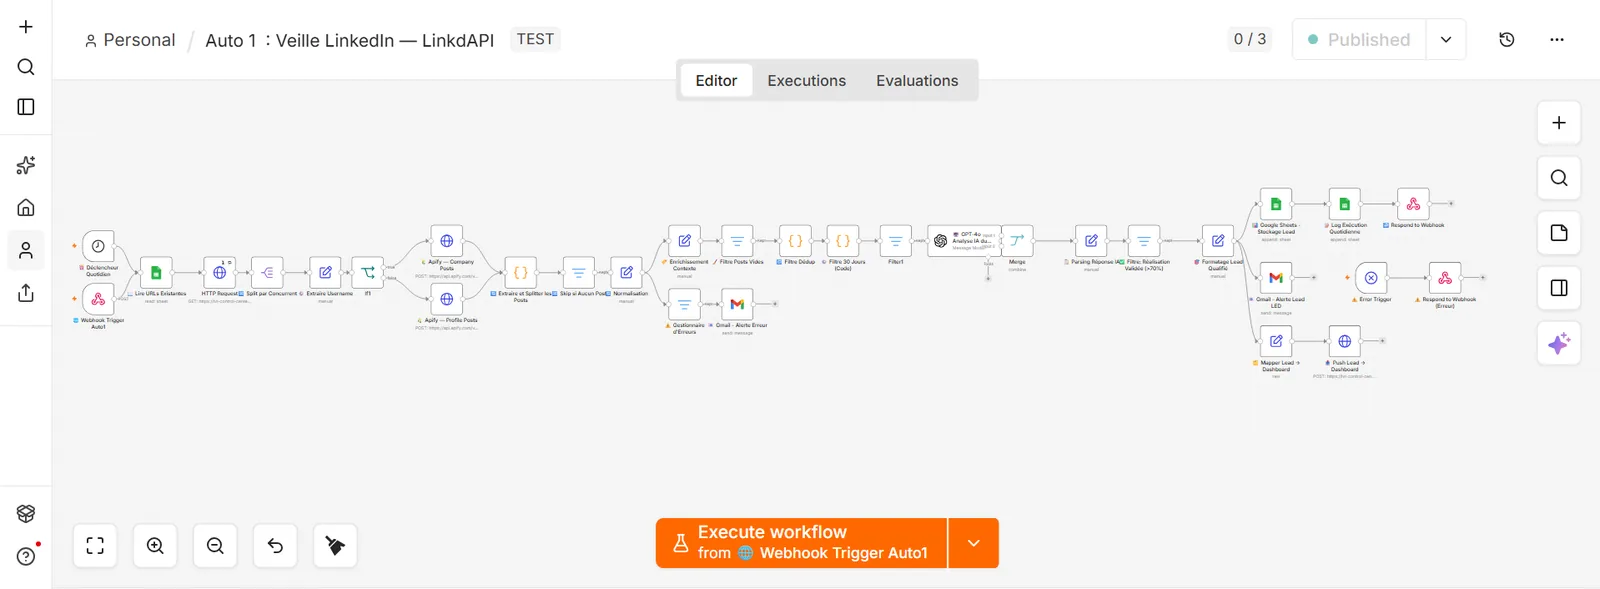The height and width of the screenshot is (589, 1600).
Task: Open the Mapper Lead Dashboard node
Action: tap(1276, 341)
